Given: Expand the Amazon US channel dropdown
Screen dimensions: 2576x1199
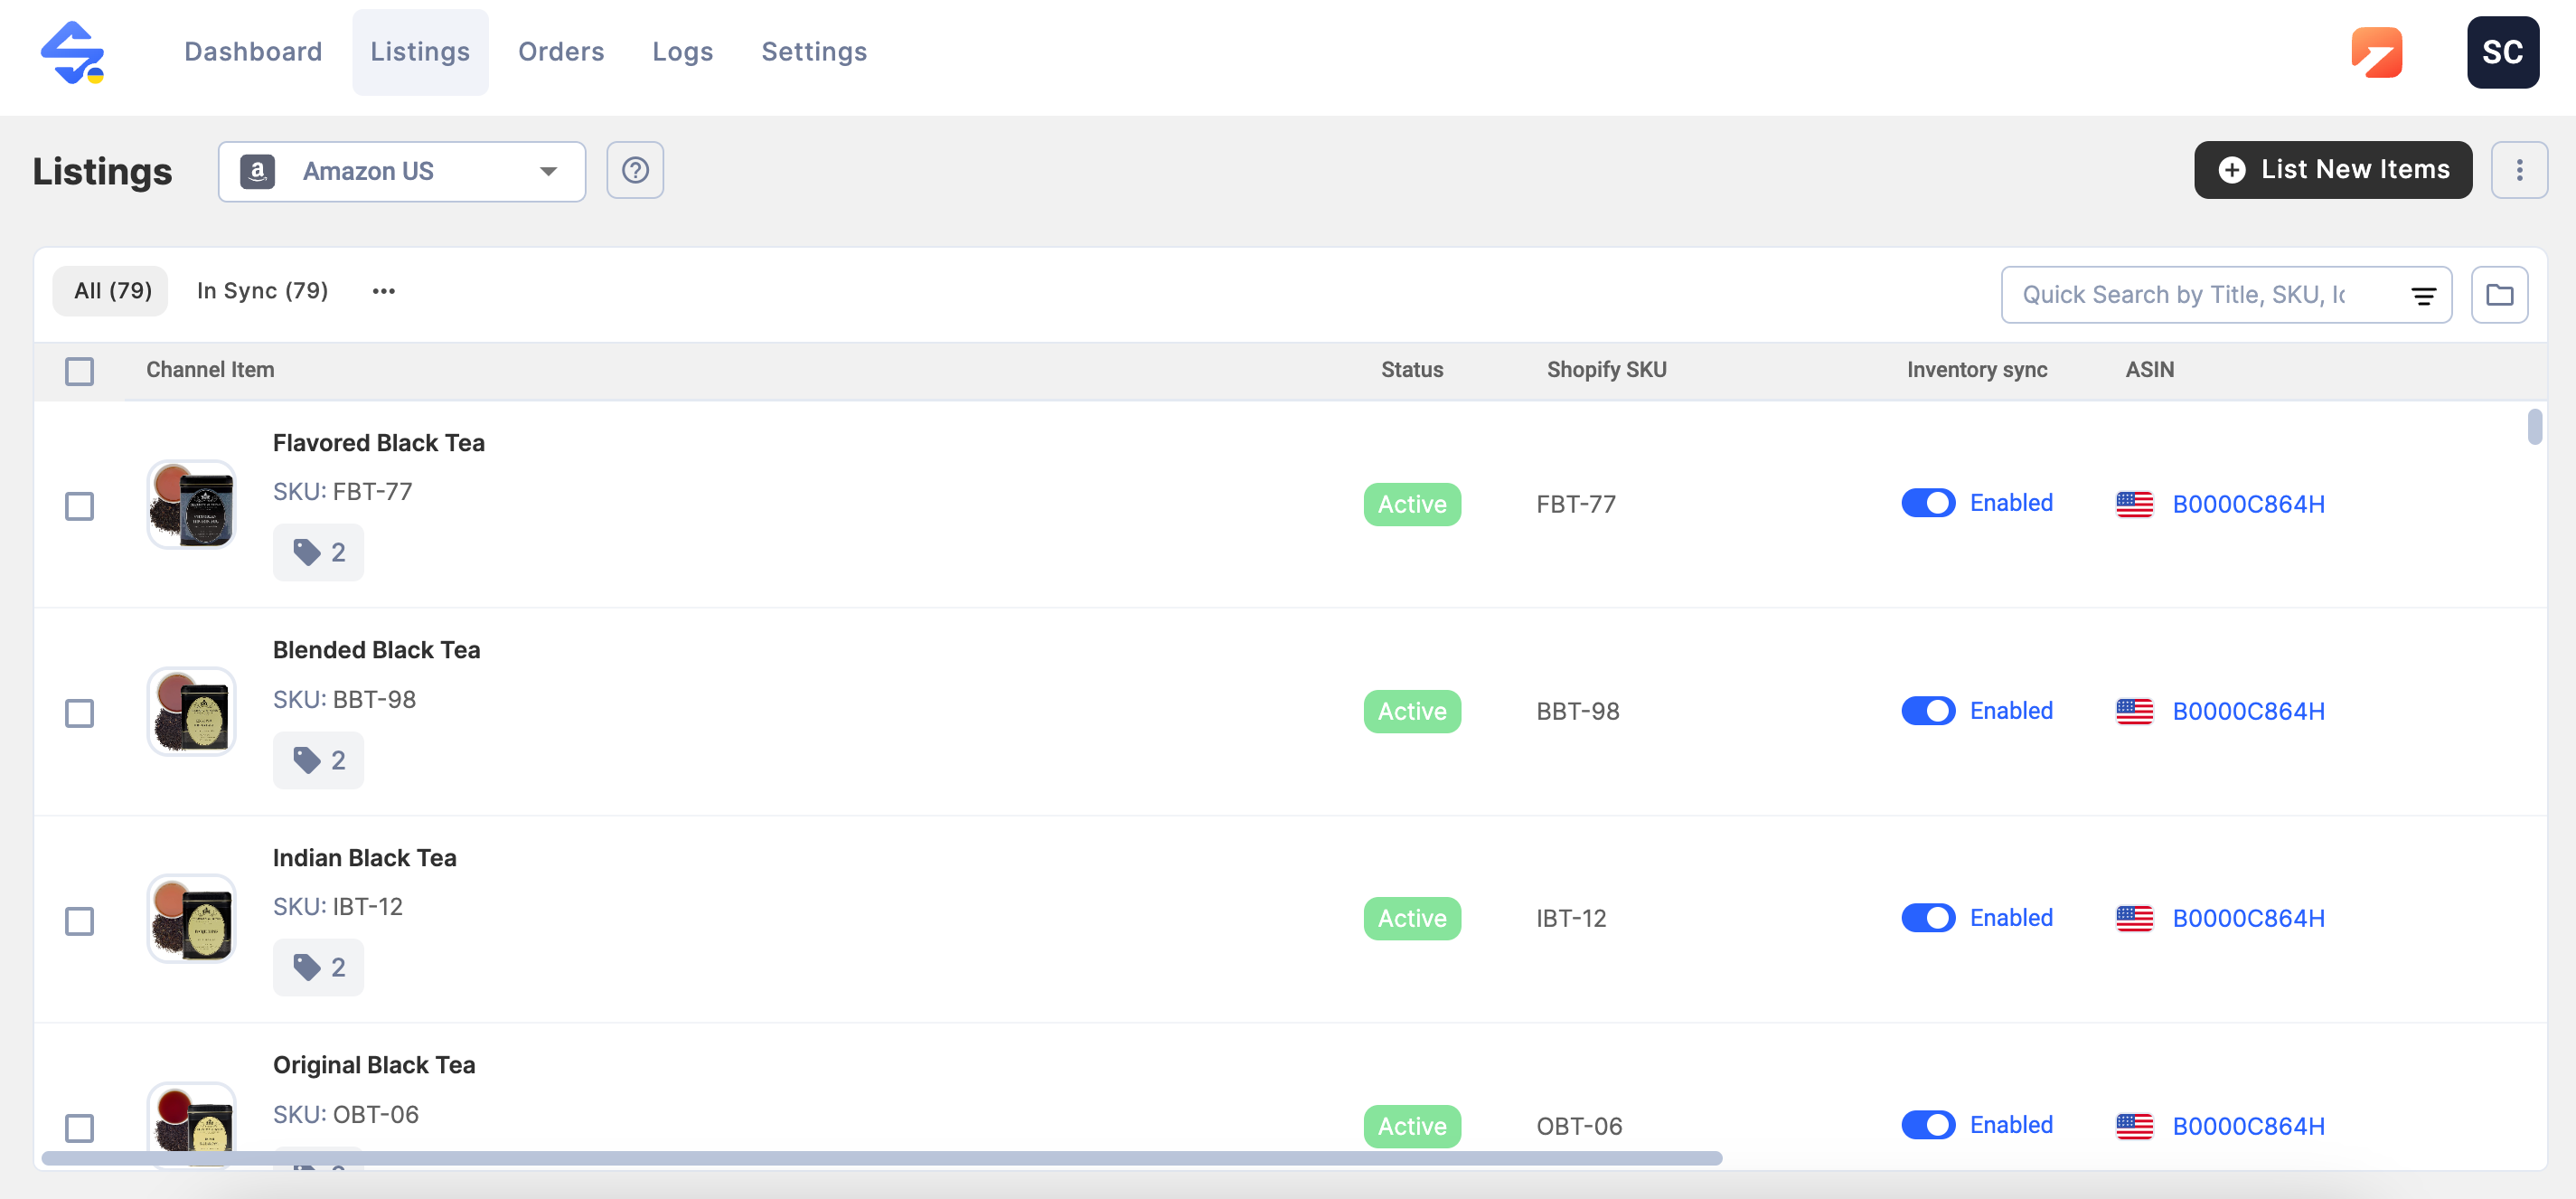Looking at the screenshot, I should point(401,171).
